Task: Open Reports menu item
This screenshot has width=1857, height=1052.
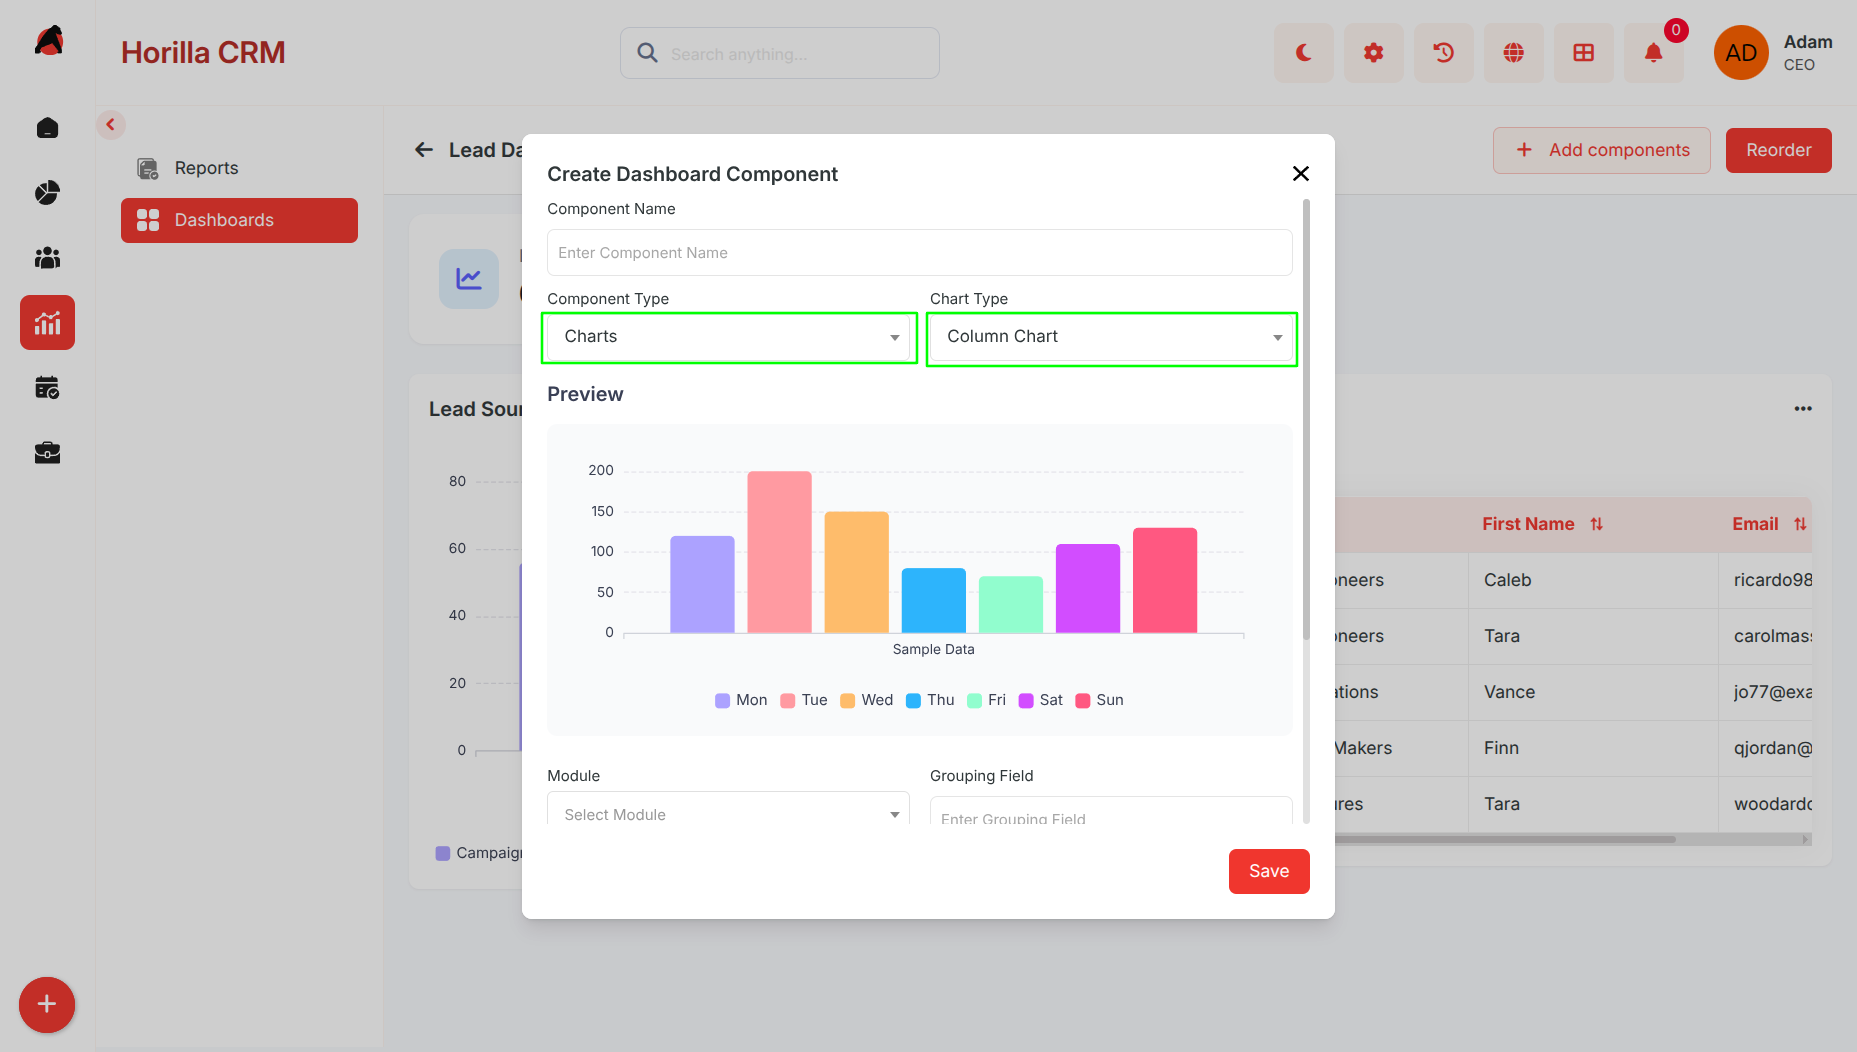Action: (239, 168)
